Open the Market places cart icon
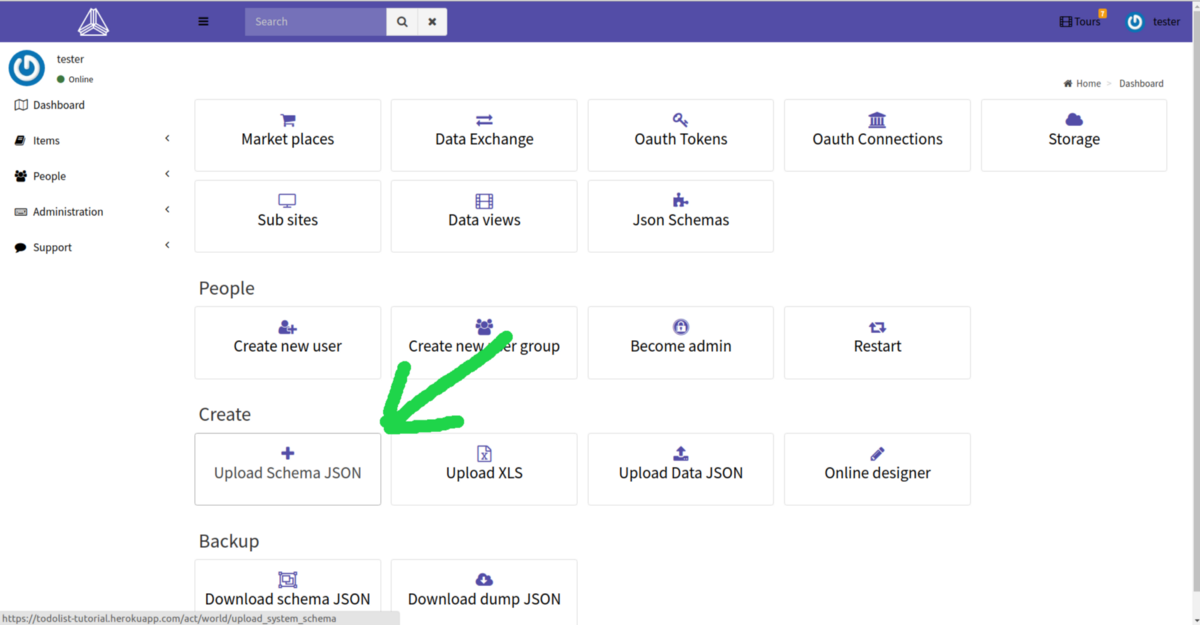Screen dimensions: 1200x625 pos(288,120)
